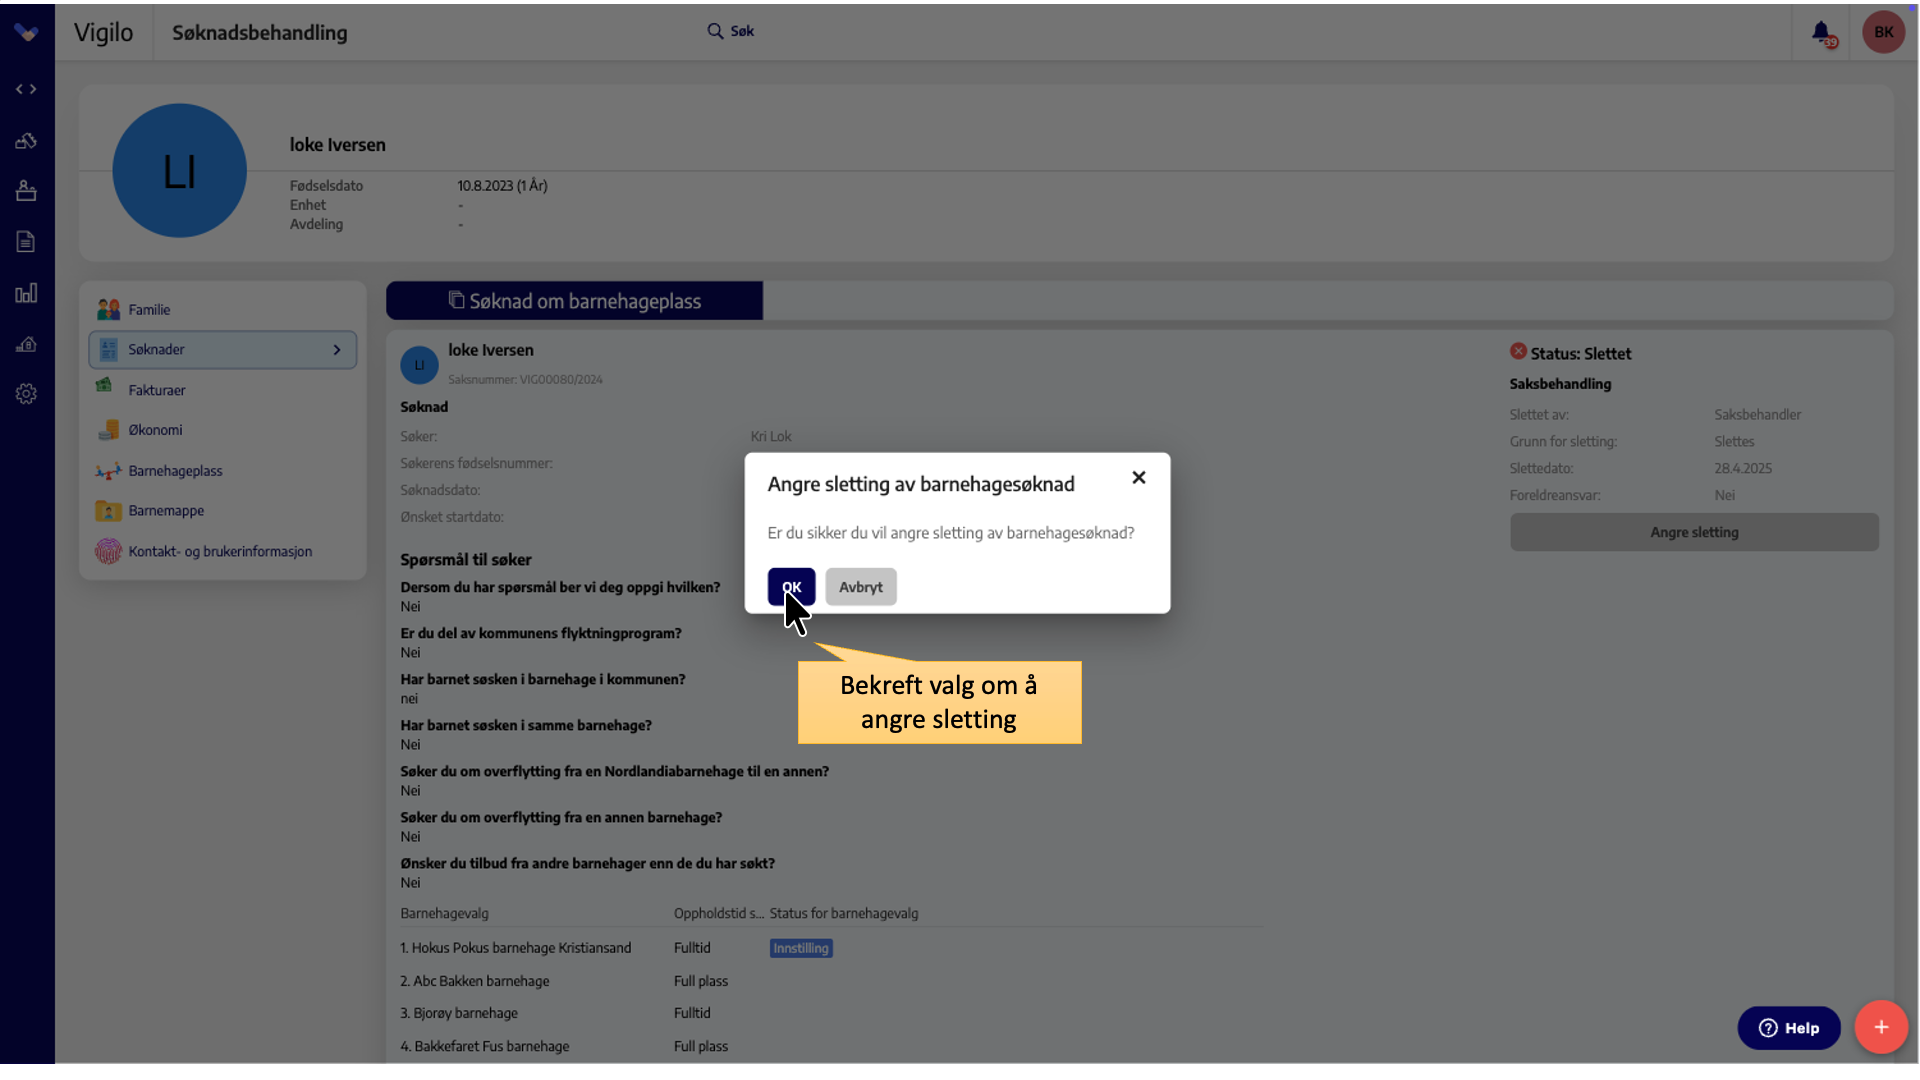Click the Vigilo title text

[x=104, y=33]
